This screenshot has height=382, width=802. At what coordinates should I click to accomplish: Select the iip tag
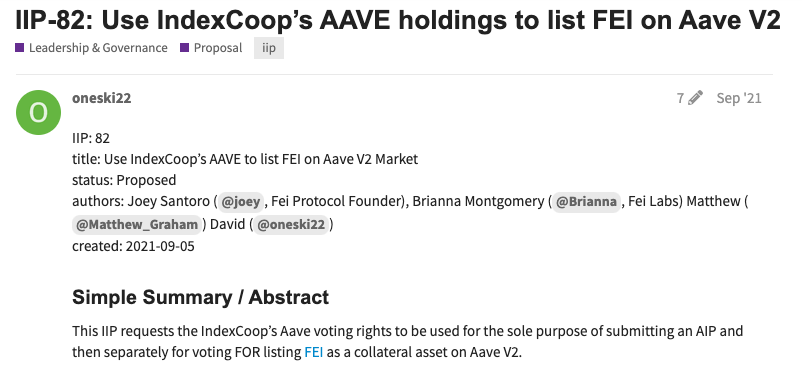(269, 48)
